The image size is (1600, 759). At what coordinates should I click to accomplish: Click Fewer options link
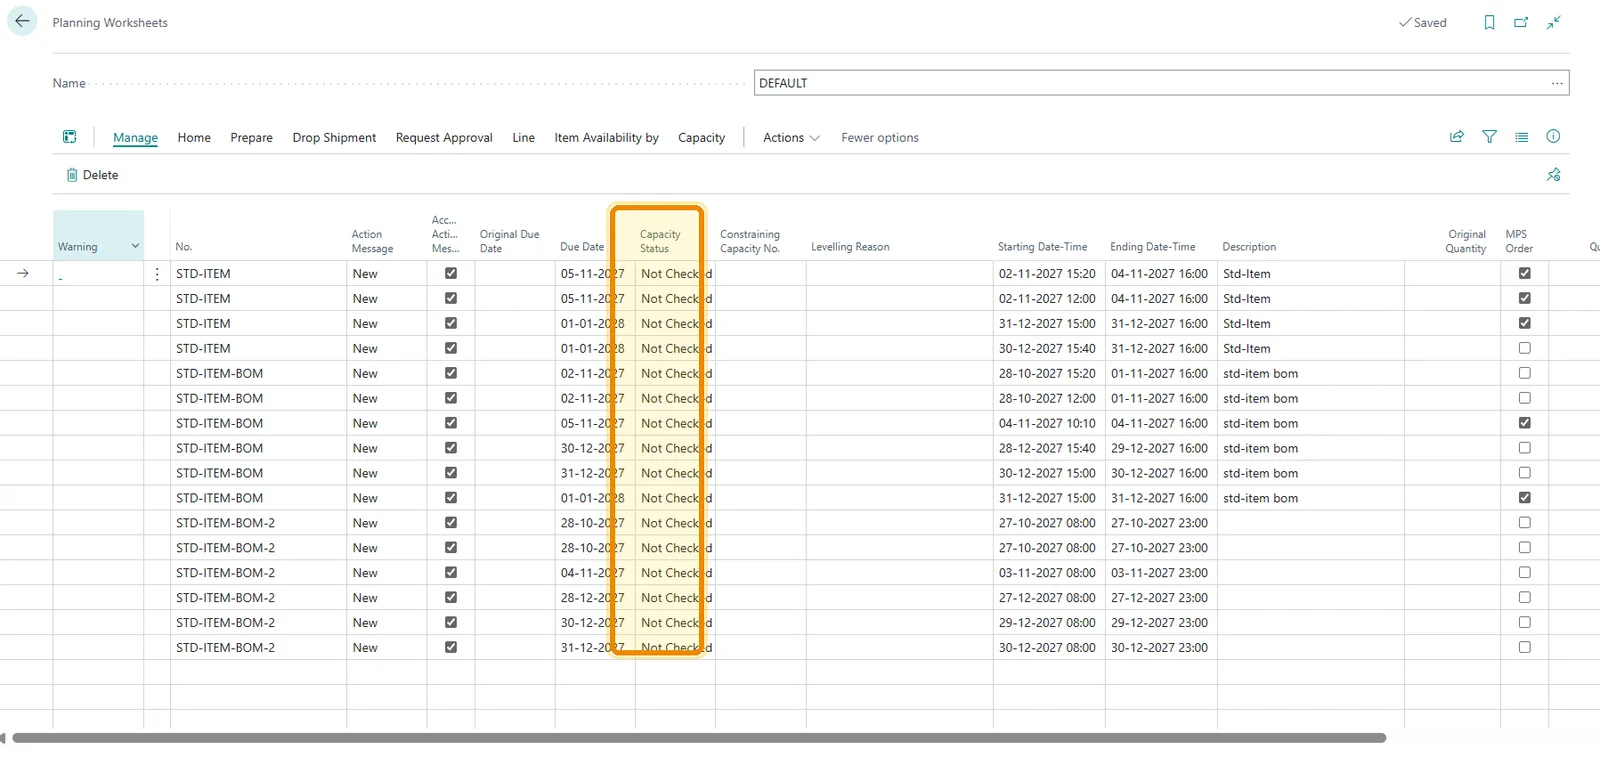pos(880,138)
